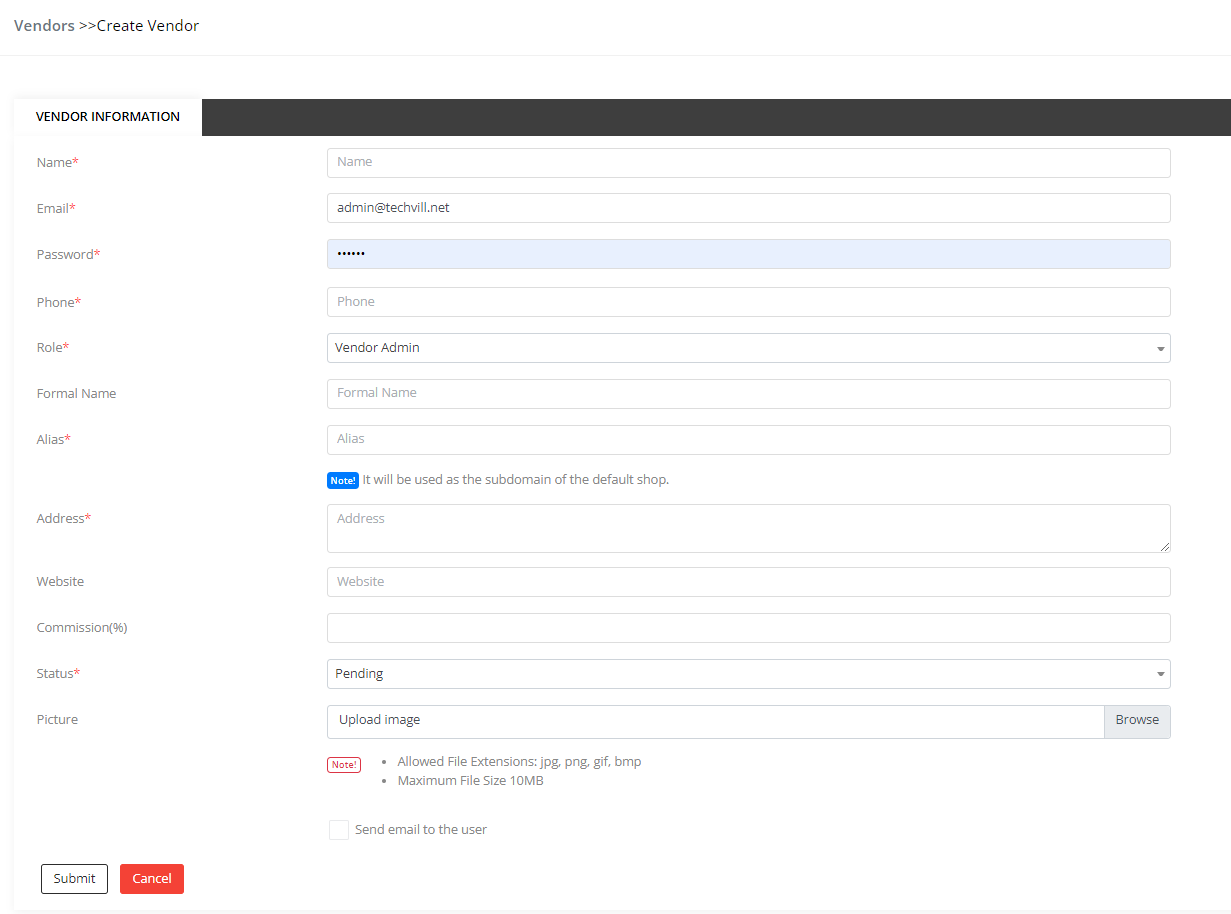Click the Phone input field
This screenshot has width=1231, height=914.
coord(748,302)
